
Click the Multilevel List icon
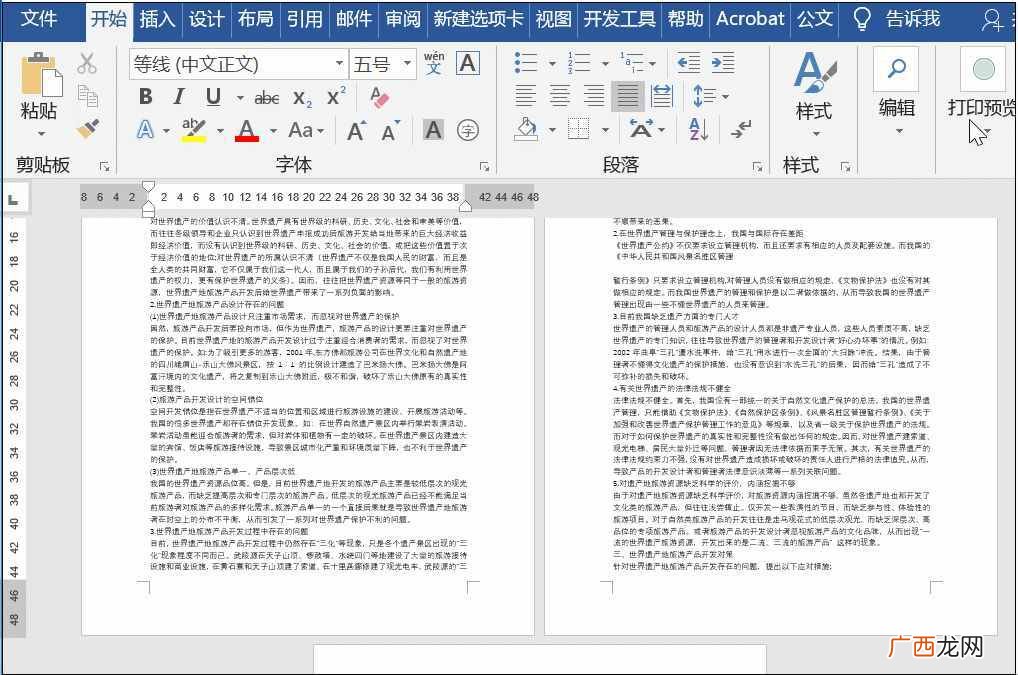coord(631,62)
